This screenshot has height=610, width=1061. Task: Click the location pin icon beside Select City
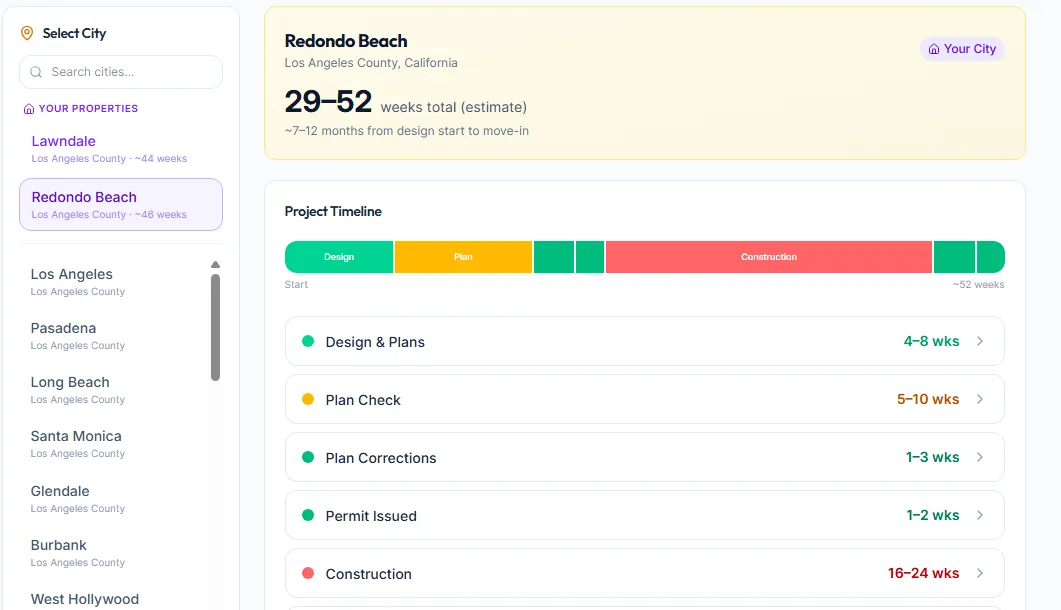tap(27, 33)
